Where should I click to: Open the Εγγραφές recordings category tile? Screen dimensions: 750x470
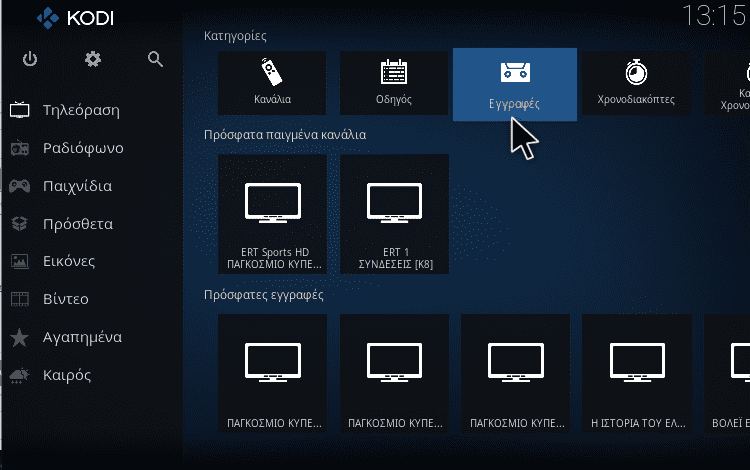click(x=515, y=84)
